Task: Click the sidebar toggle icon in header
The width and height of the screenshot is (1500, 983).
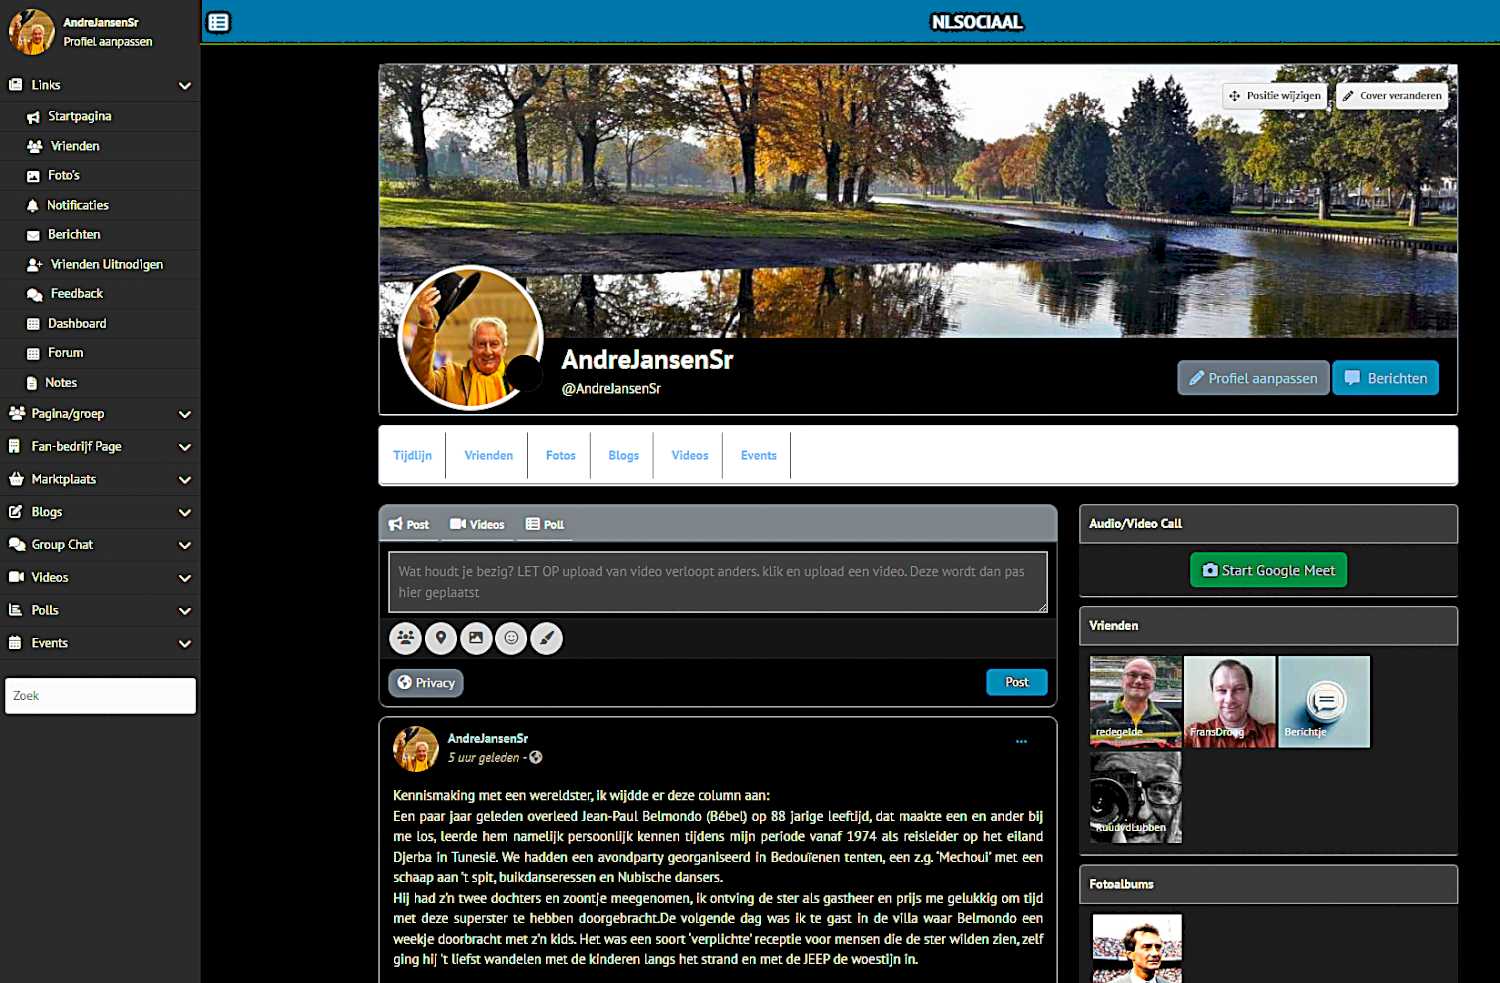Action: pos(218,22)
